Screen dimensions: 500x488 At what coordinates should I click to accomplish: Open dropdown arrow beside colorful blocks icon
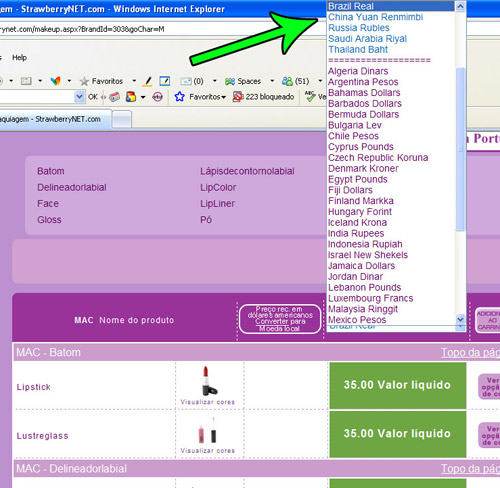point(143,97)
